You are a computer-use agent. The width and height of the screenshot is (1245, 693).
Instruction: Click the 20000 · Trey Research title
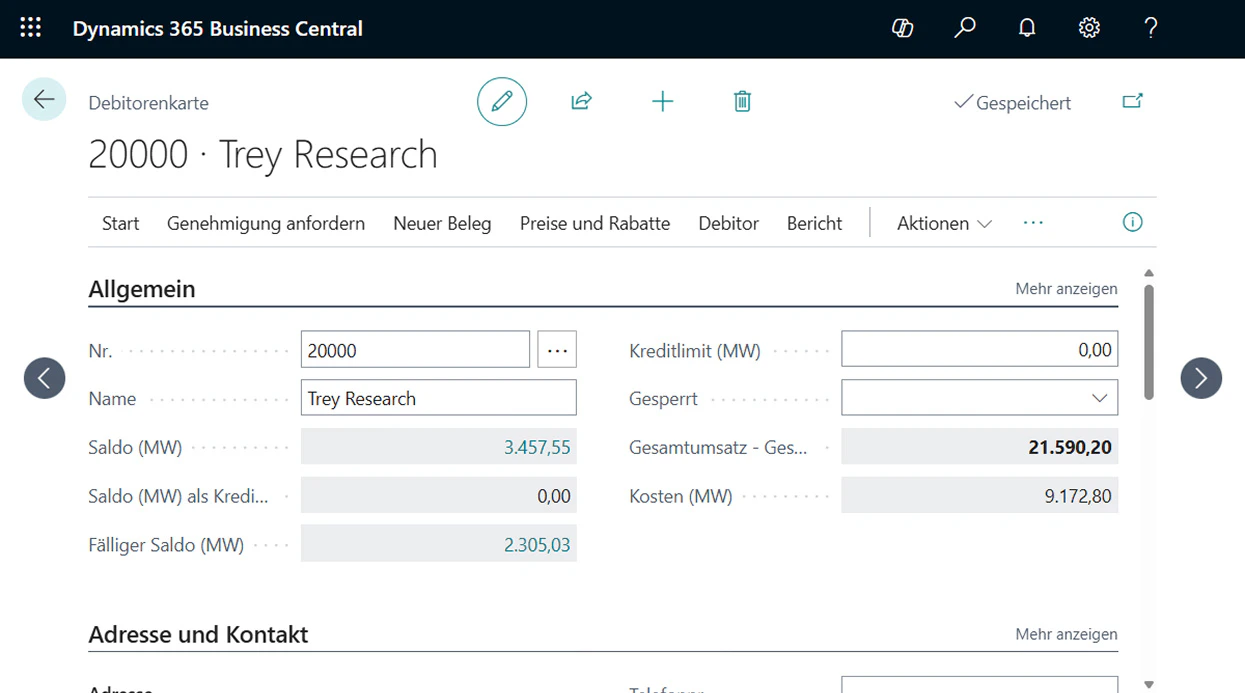click(x=263, y=154)
